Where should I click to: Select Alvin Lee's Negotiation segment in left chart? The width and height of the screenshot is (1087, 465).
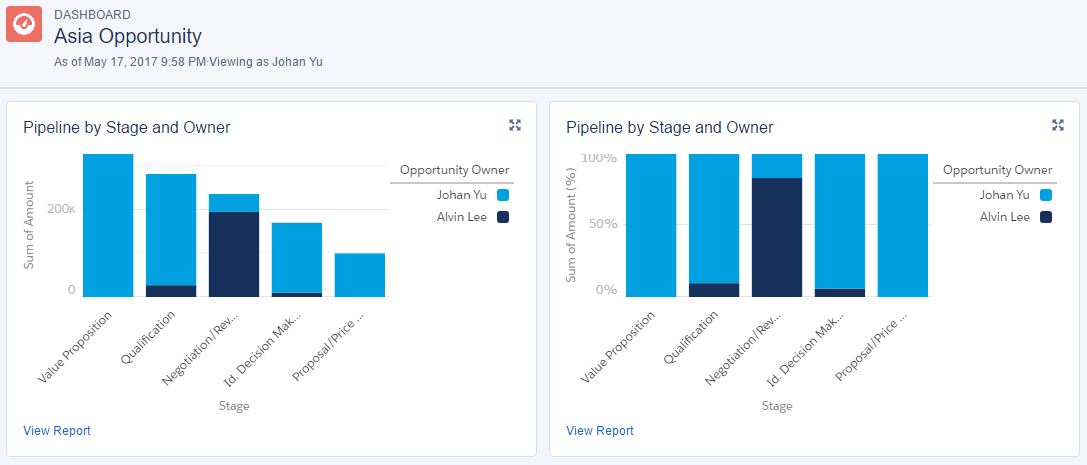(x=234, y=254)
